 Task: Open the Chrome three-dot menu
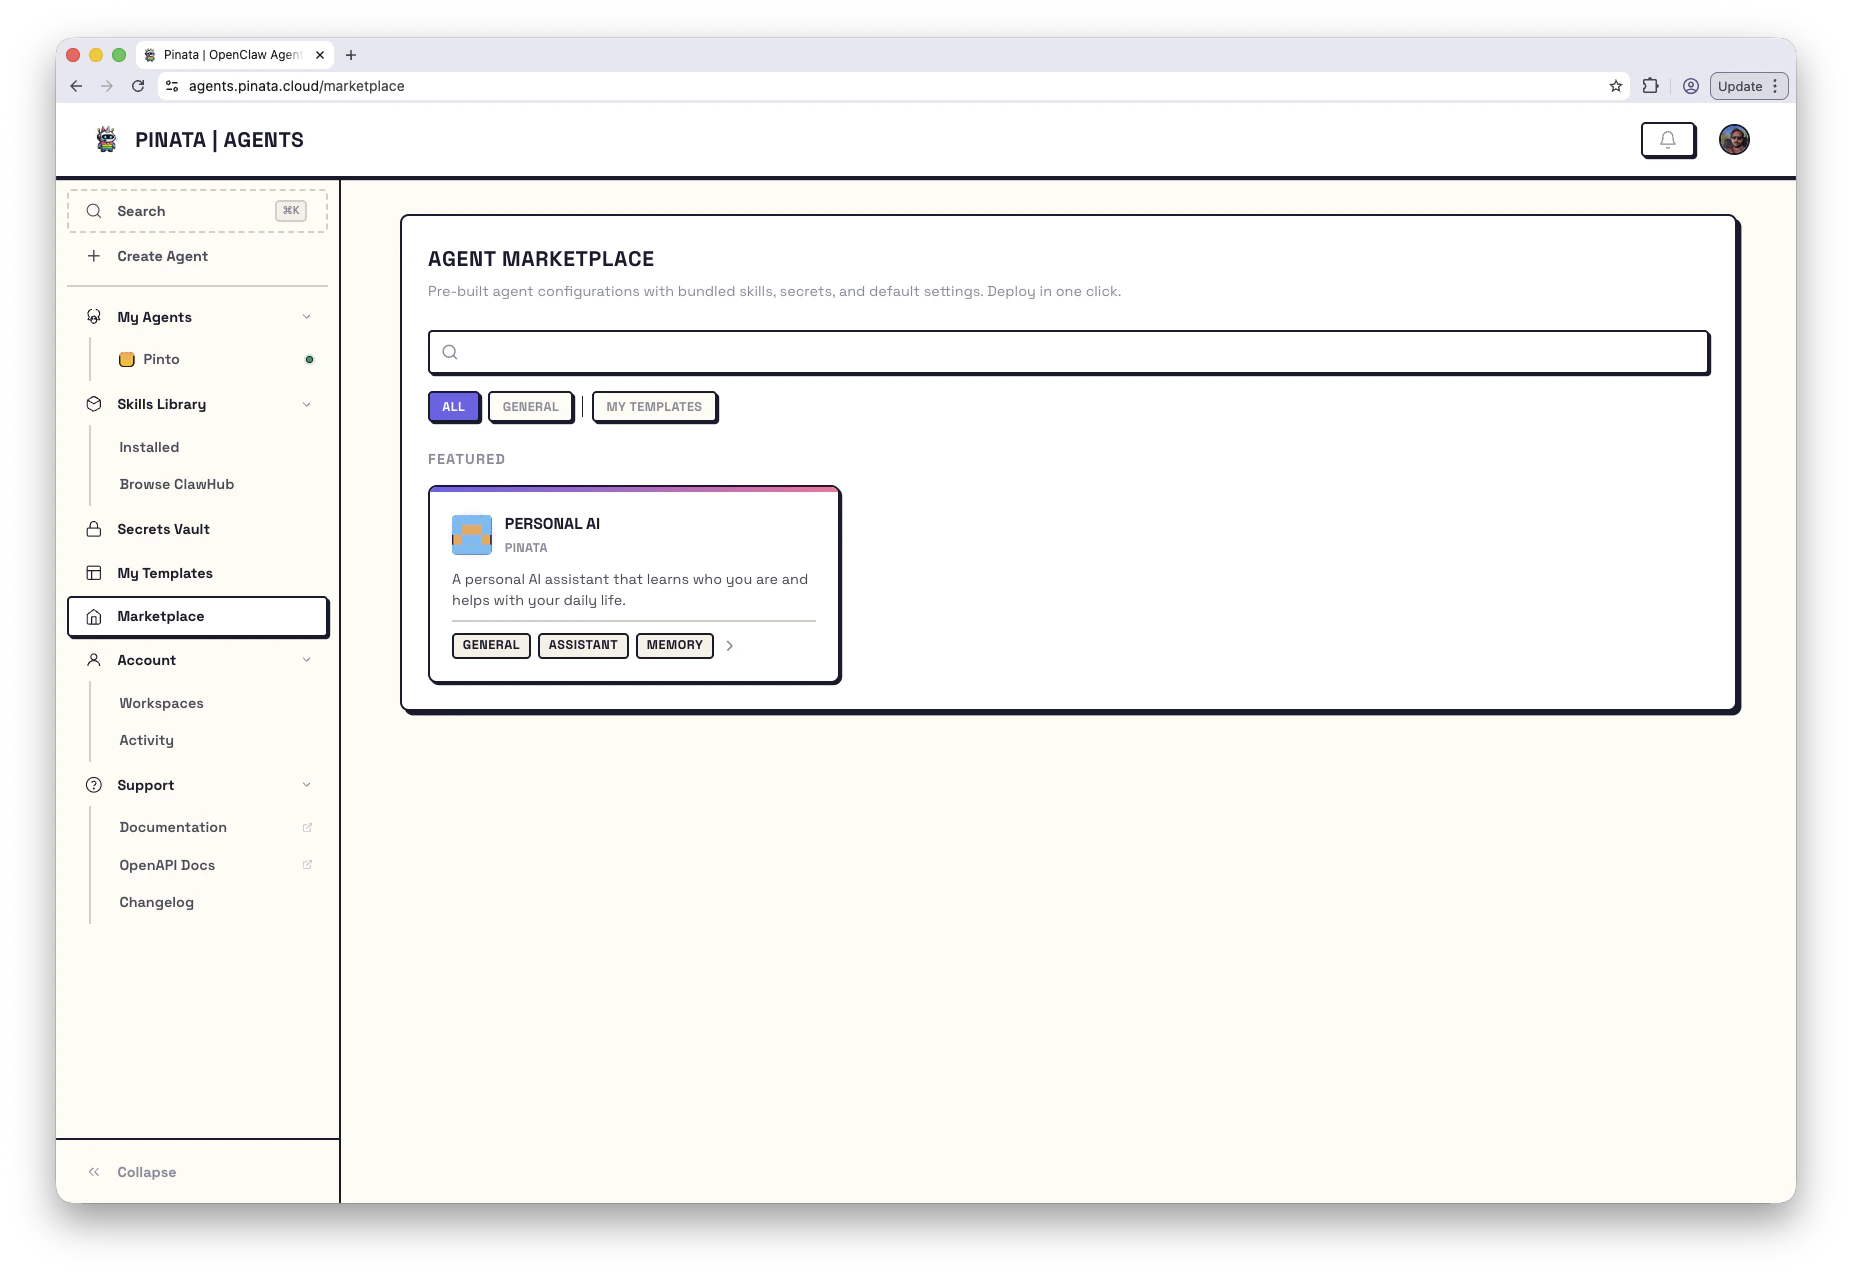pos(1776,86)
